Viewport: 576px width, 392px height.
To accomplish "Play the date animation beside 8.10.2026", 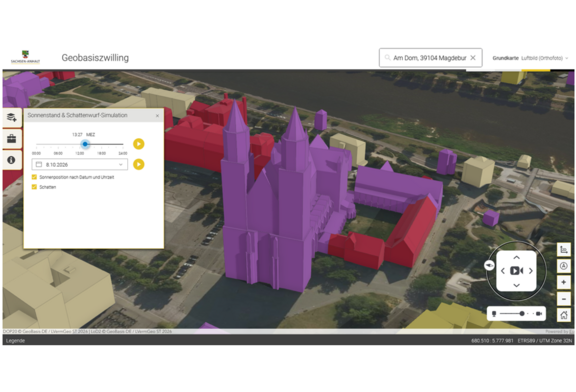I will [138, 164].
